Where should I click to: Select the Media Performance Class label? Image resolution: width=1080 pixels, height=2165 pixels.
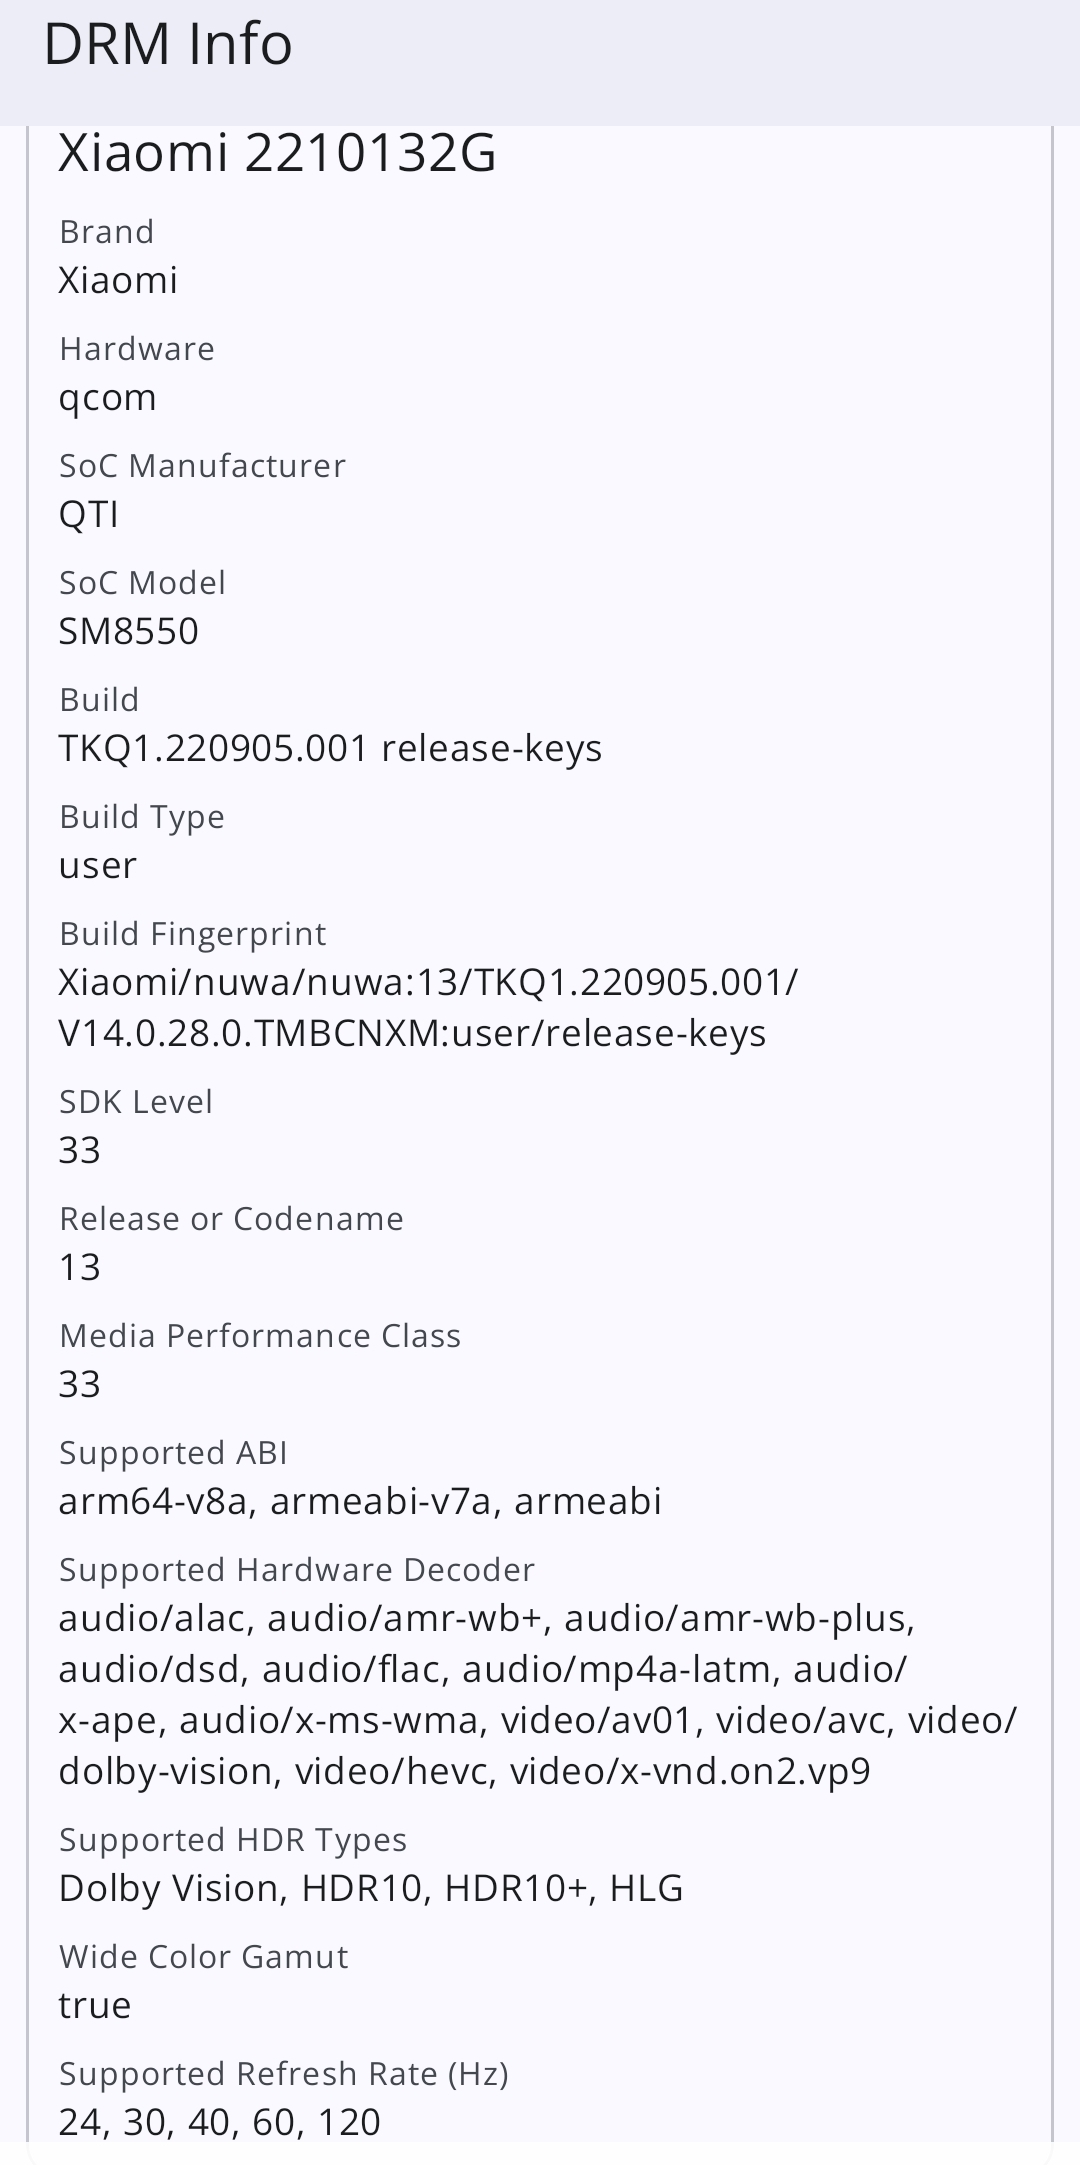pyautogui.click(x=260, y=1336)
